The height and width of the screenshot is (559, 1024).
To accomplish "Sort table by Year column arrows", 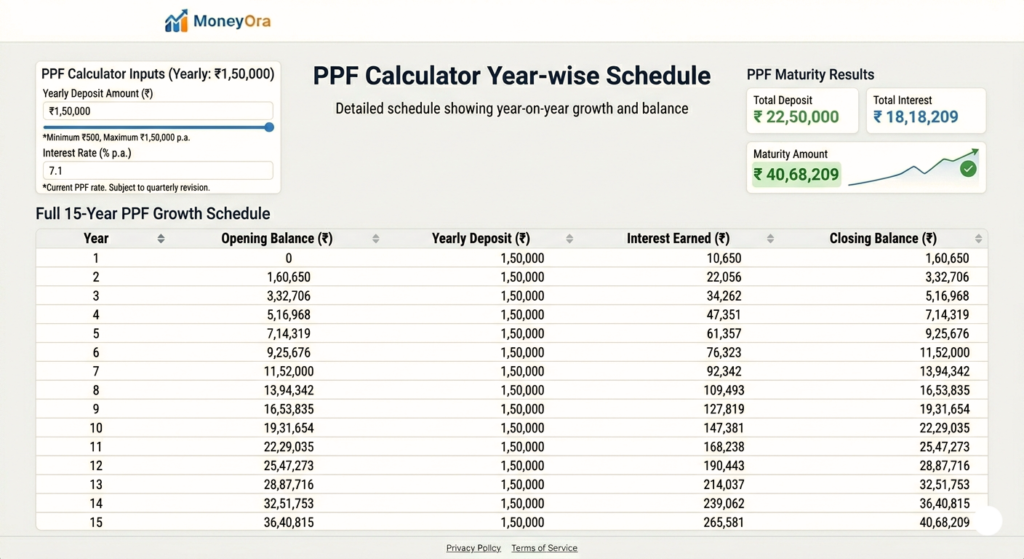I will 161,239.
